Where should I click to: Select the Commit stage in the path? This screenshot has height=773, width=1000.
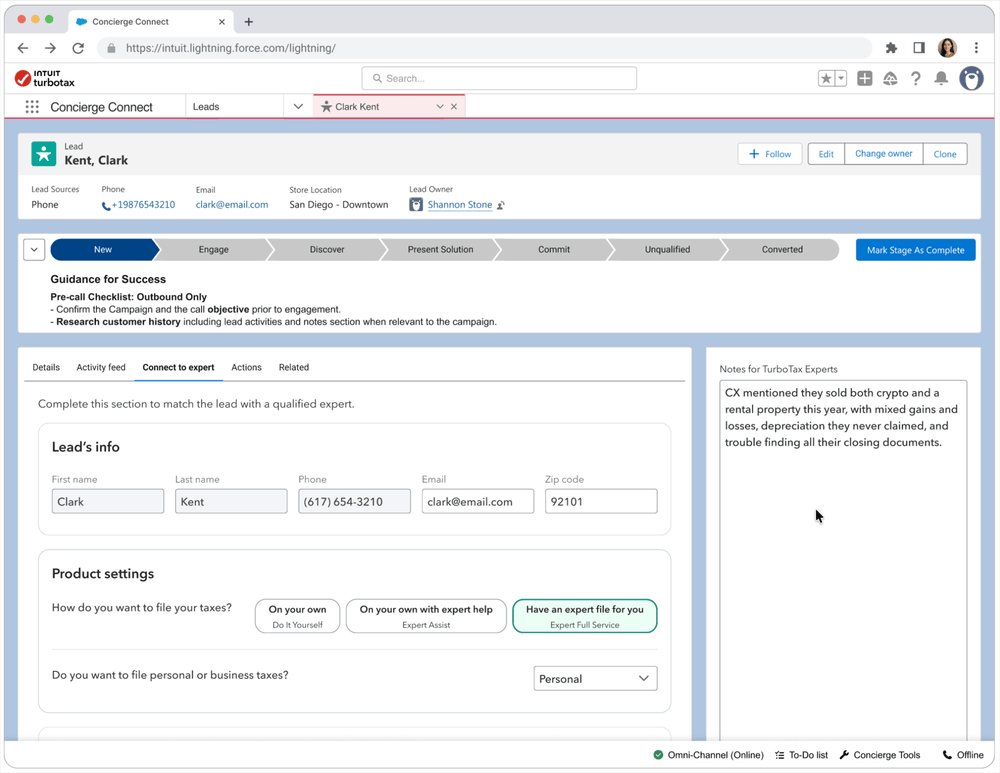tap(554, 249)
